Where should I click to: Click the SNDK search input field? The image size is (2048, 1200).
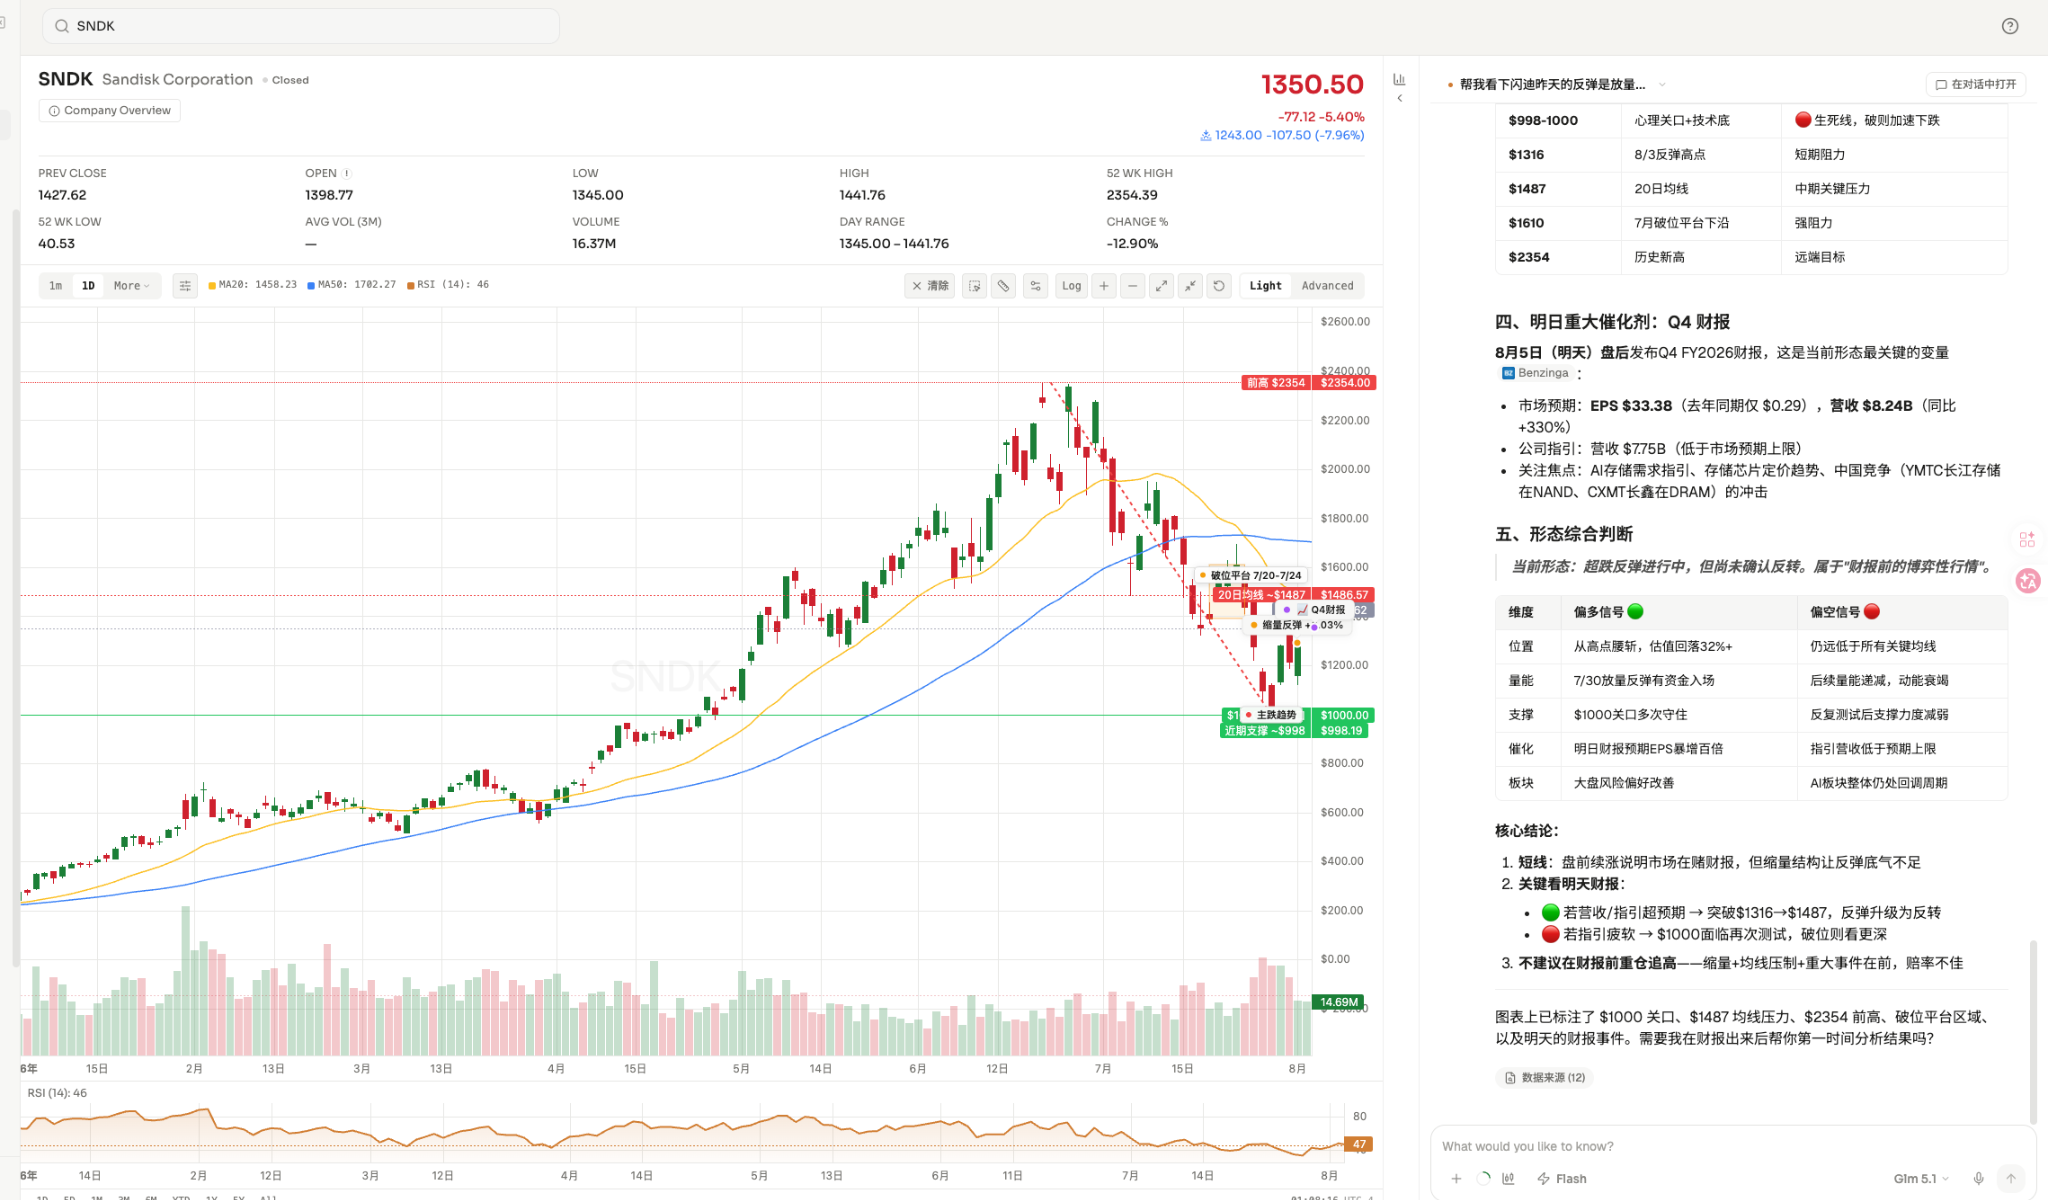[300, 26]
